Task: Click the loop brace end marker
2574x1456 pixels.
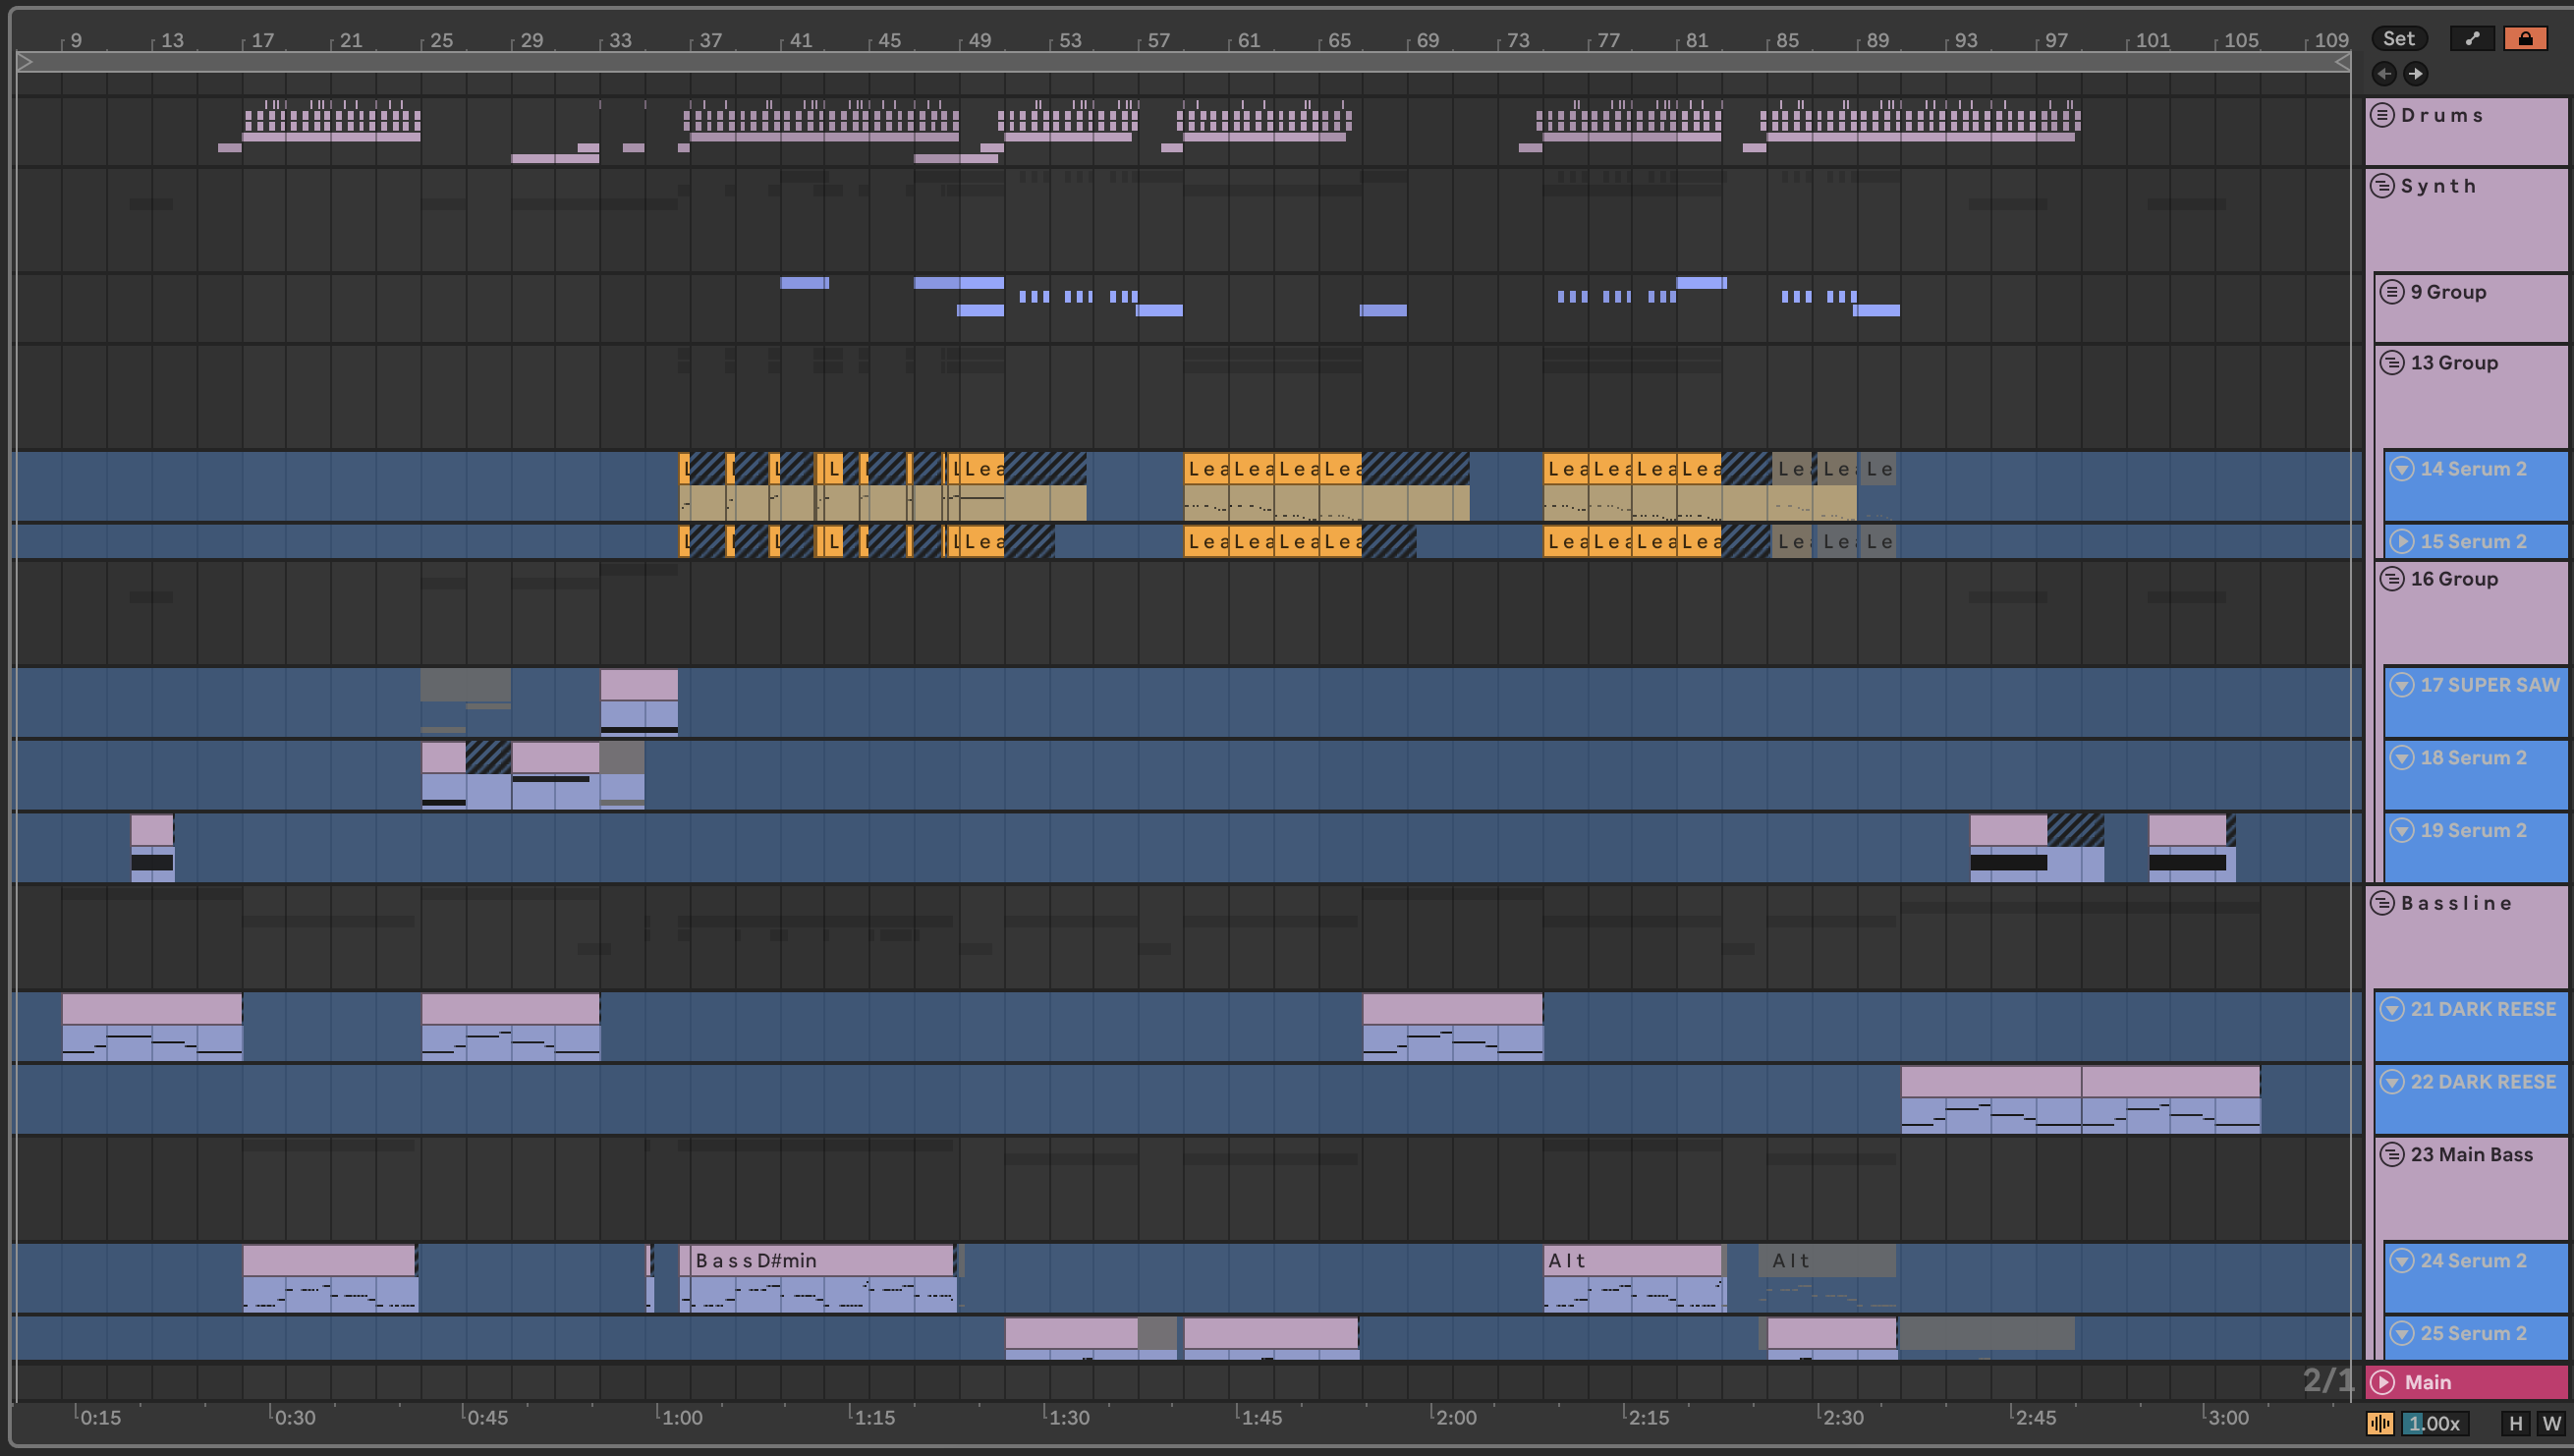Action: click(2342, 62)
